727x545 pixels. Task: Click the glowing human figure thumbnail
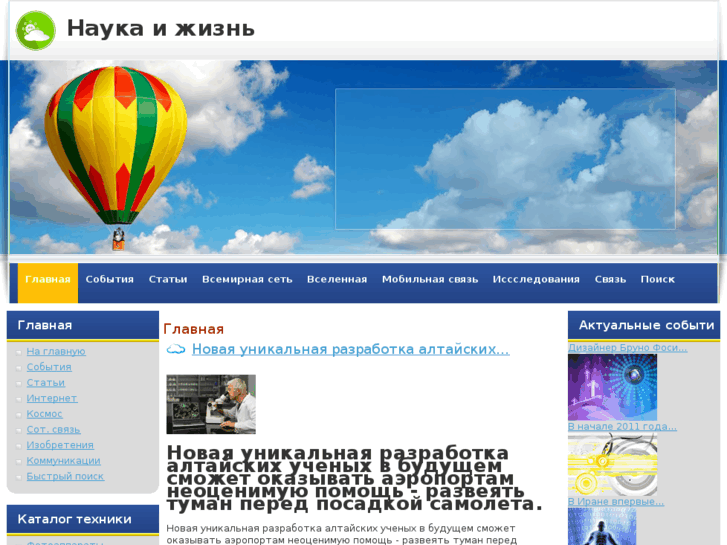click(602, 526)
